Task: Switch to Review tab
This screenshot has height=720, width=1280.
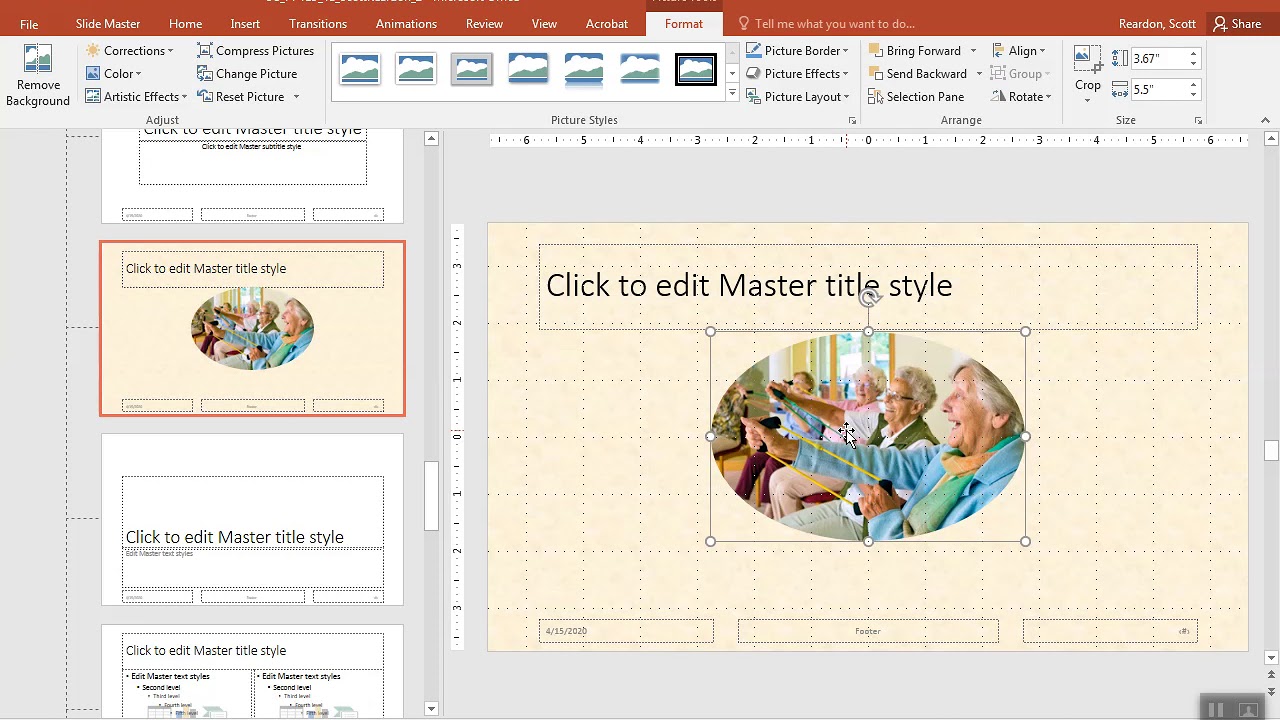Action: pos(484,24)
